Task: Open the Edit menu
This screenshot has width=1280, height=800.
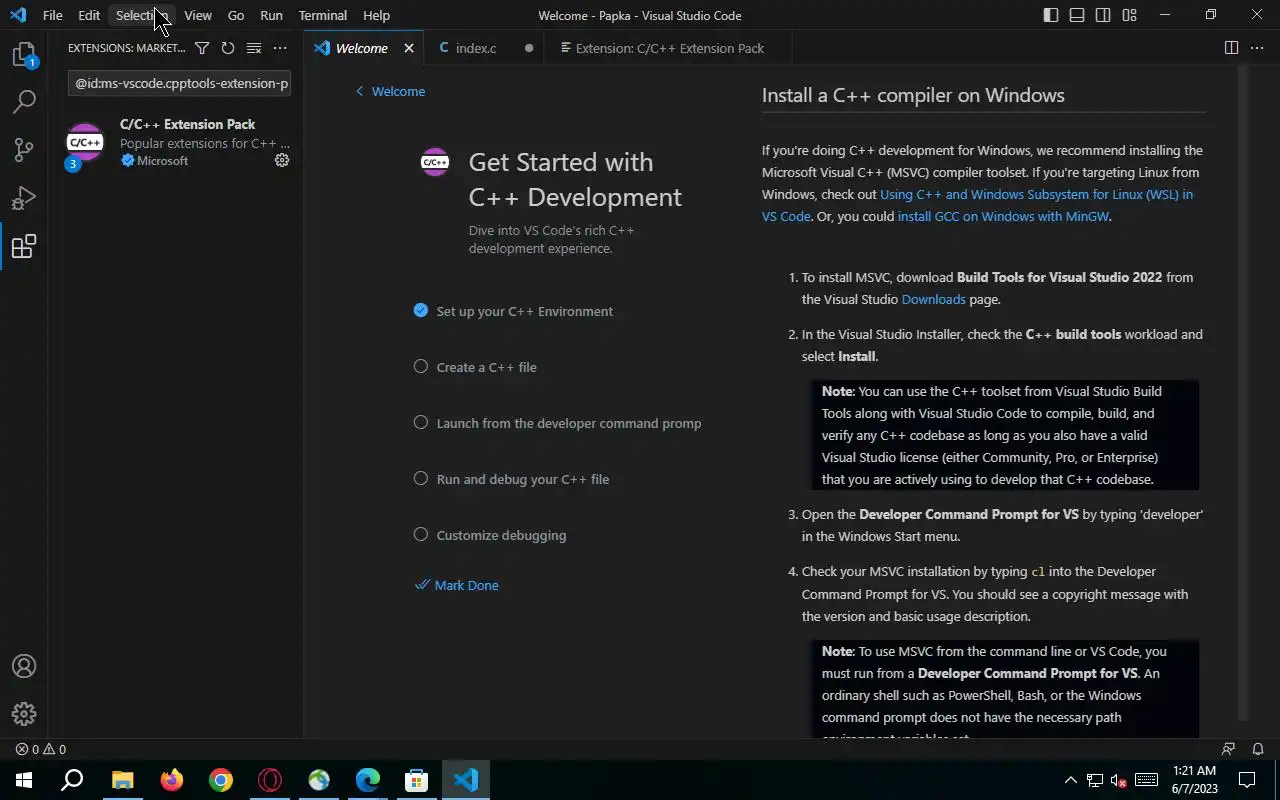Action: tap(89, 15)
